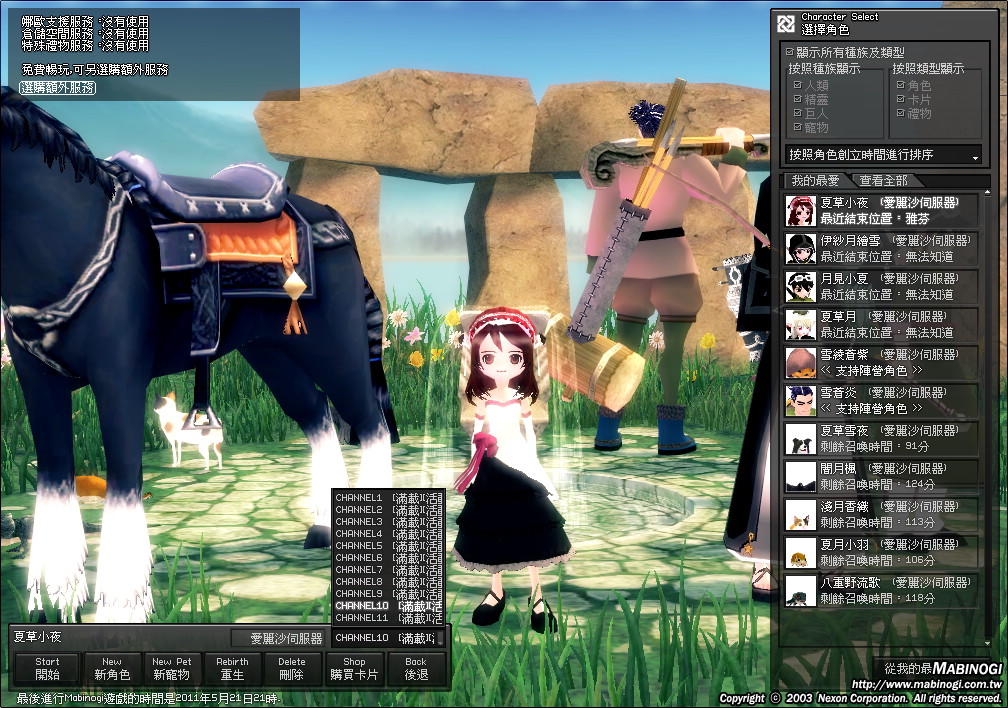Viewport: 1008px width, 708px height.
Task: Toggle 顯示所有種族及類型 checkbox
Action: (x=789, y=52)
